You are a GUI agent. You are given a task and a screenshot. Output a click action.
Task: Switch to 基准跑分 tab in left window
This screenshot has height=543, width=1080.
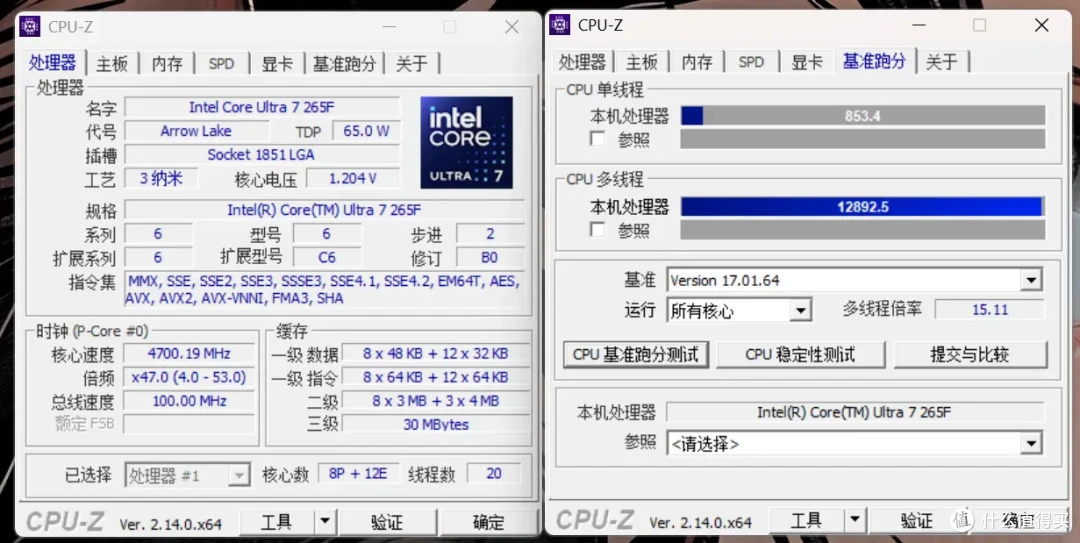[344, 64]
